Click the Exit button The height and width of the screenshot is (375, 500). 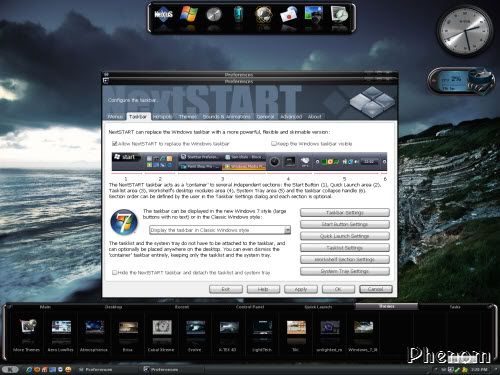click(x=226, y=289)
